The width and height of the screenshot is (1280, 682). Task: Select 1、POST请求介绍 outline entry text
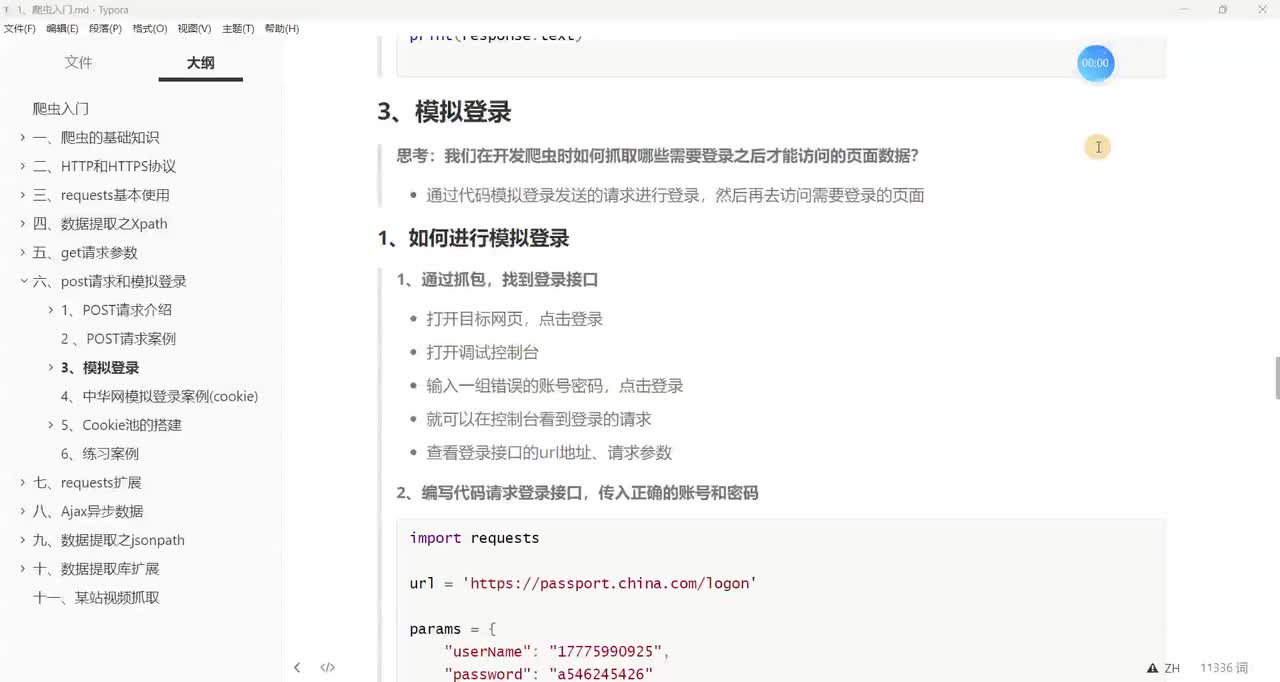116,310
